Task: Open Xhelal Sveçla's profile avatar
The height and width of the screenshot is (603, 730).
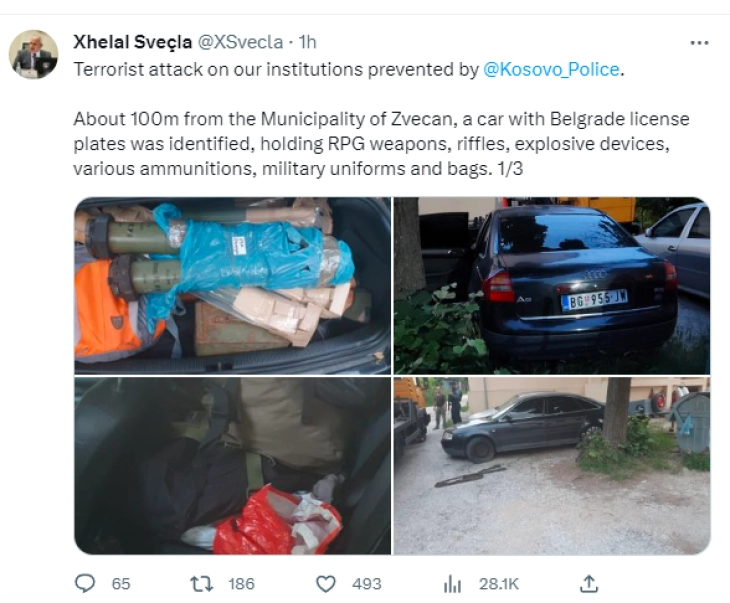Action: tap(33, 54)
